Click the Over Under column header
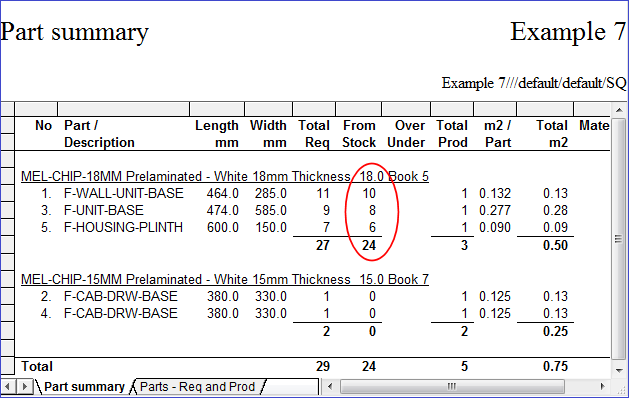Viewport: 629px width, 398px height. point(406,134)
